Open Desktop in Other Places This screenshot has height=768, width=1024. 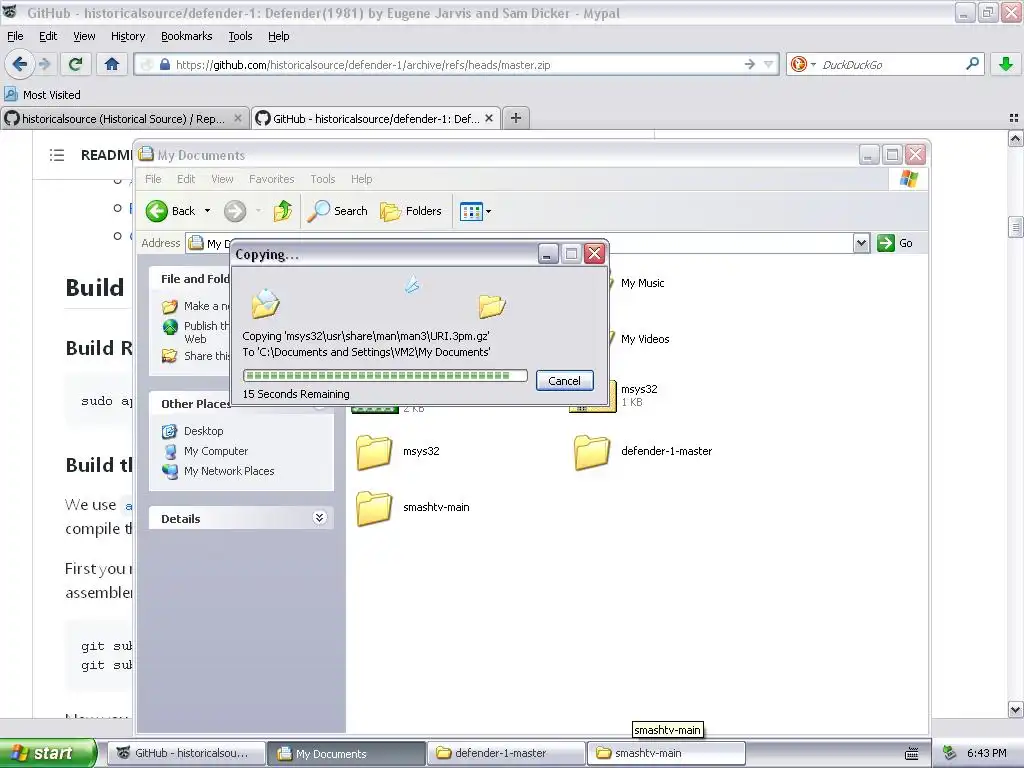coord(203,431)
